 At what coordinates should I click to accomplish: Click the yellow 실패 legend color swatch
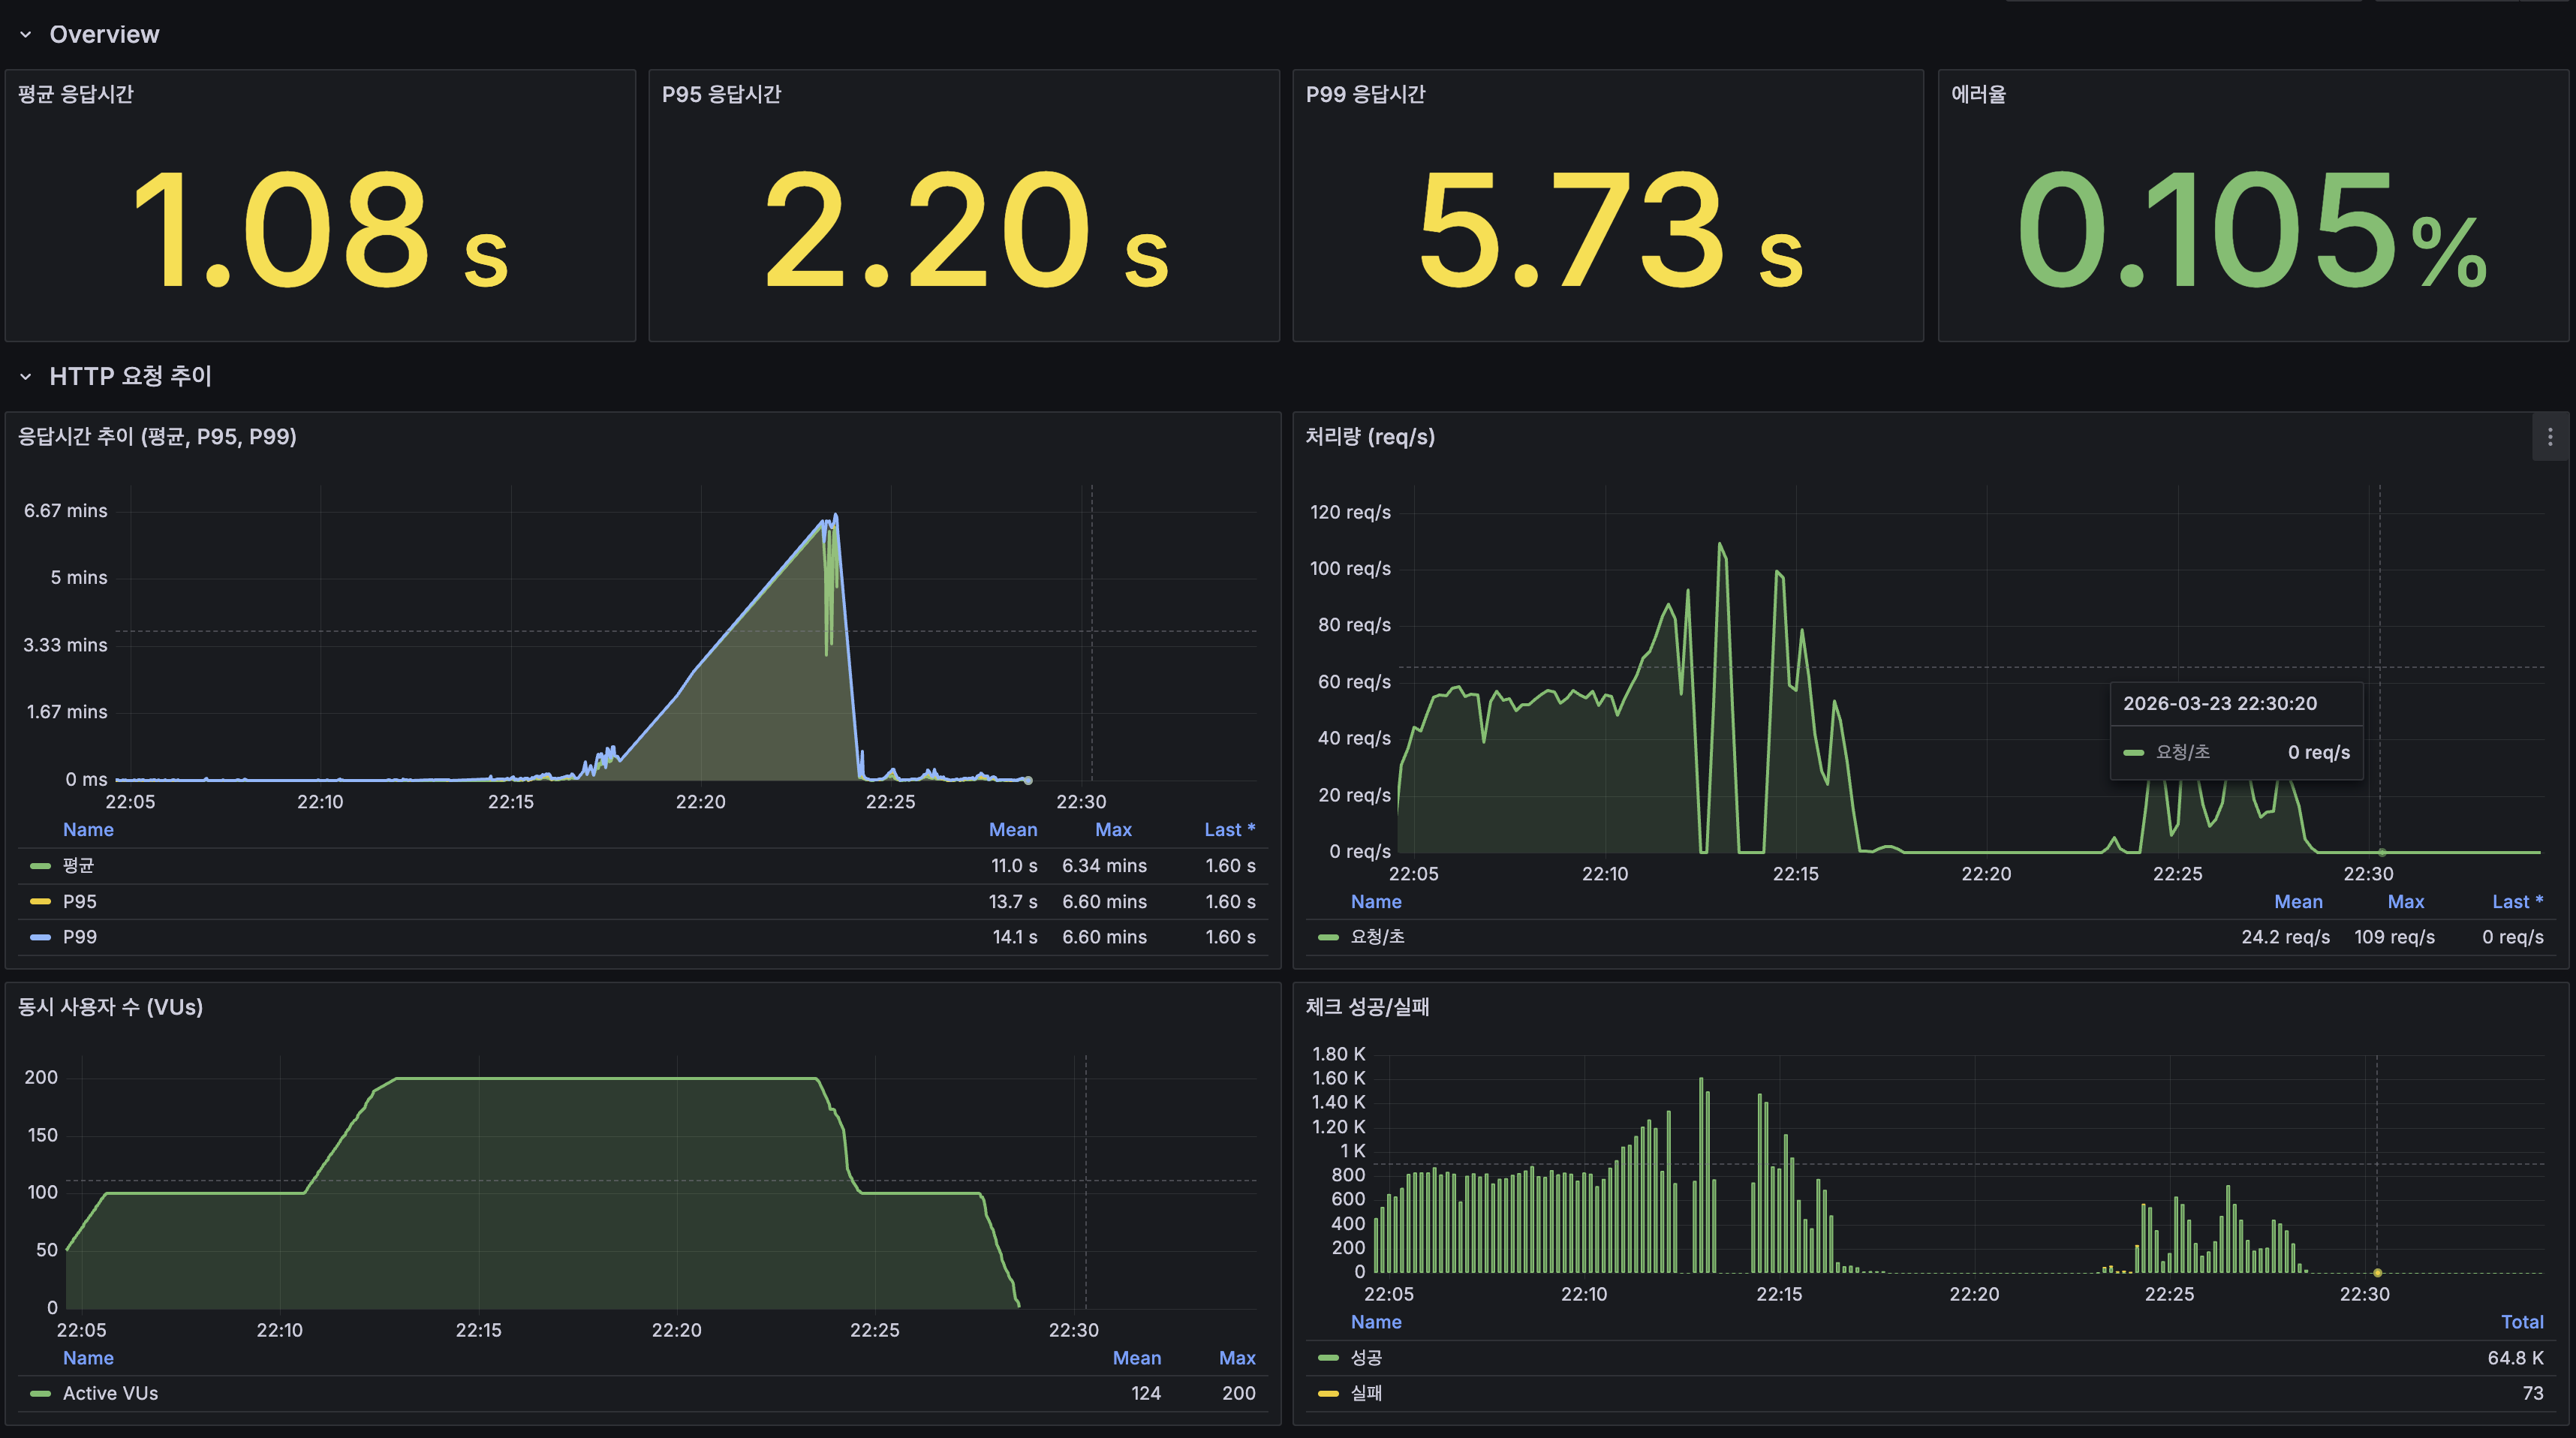pos(1328,1393)
